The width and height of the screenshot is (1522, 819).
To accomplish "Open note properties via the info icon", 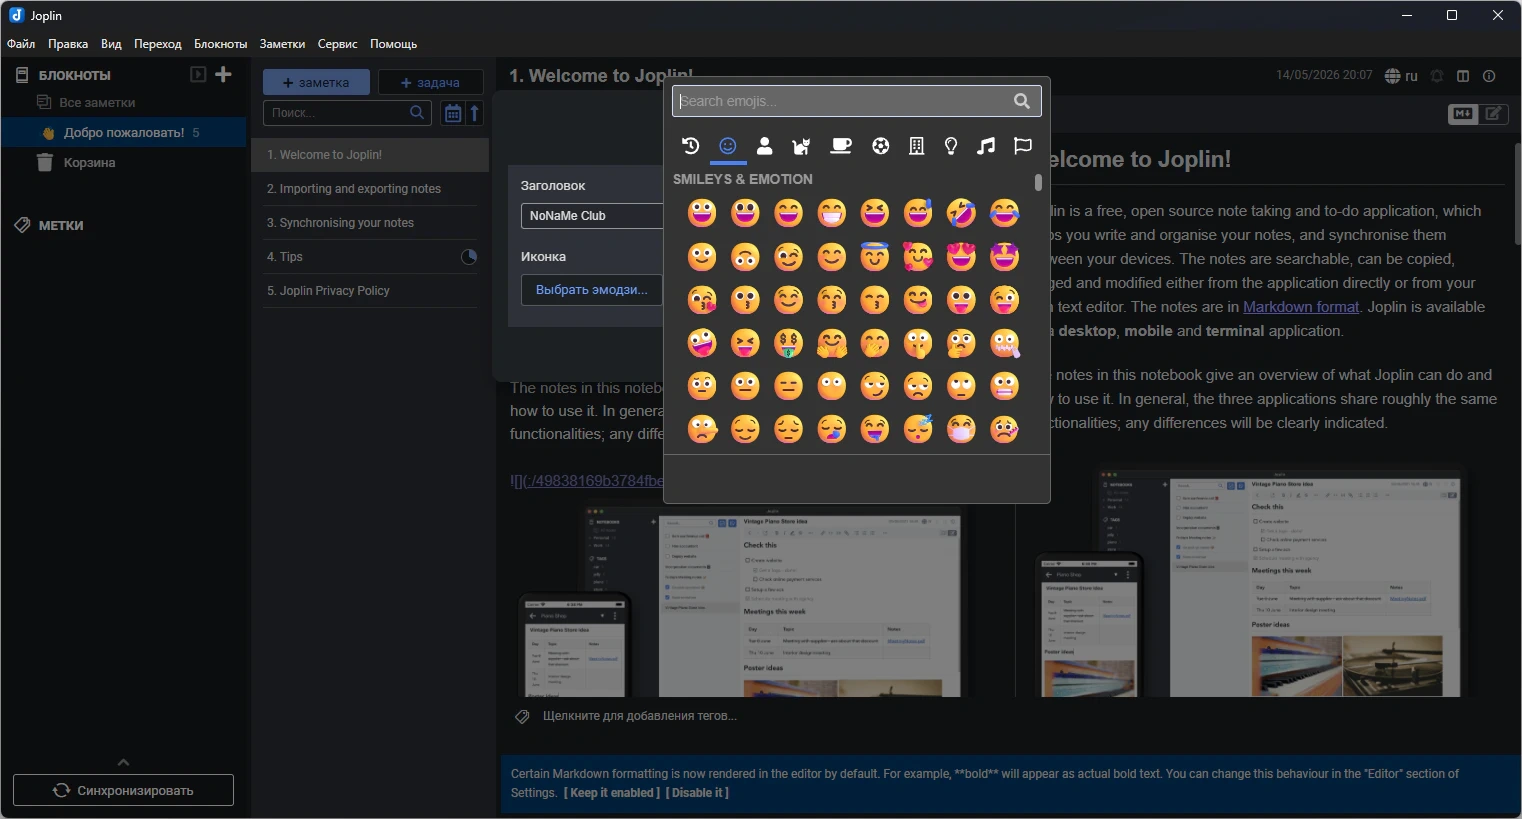I will (1489, 76).
